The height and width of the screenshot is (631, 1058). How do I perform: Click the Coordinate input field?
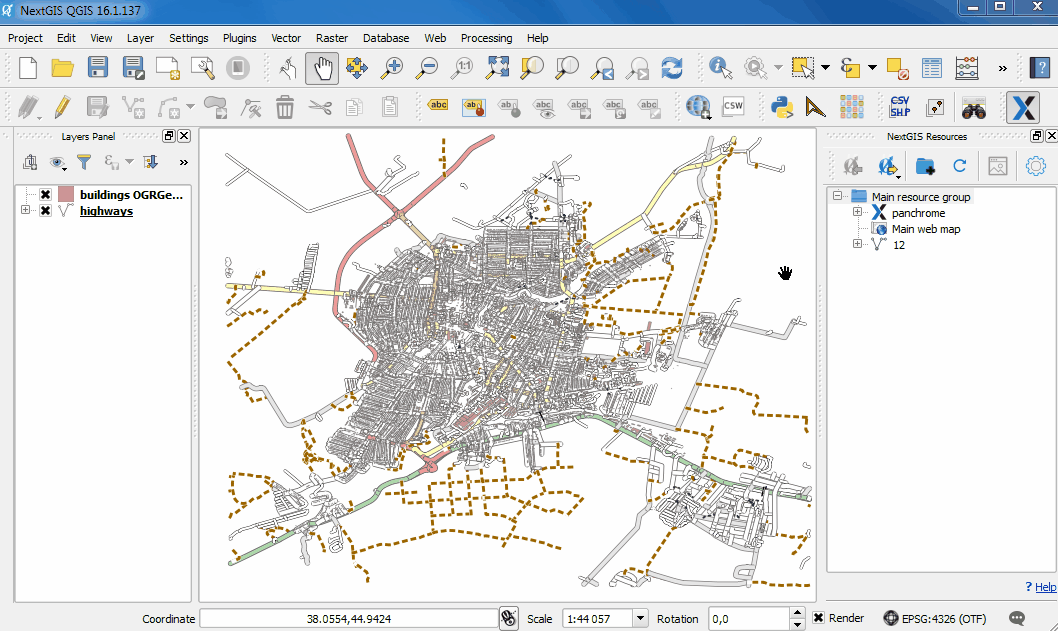click(x=350, y=617)
